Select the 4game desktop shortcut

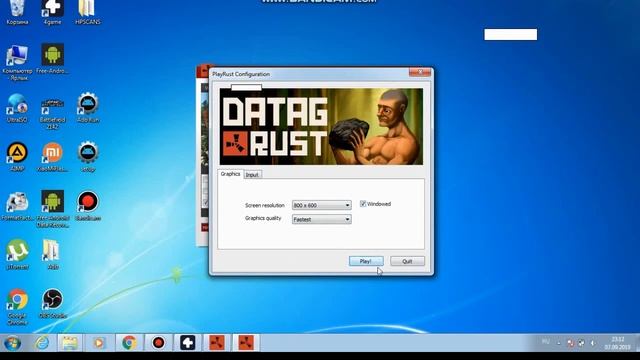click(x=52, y=12)
